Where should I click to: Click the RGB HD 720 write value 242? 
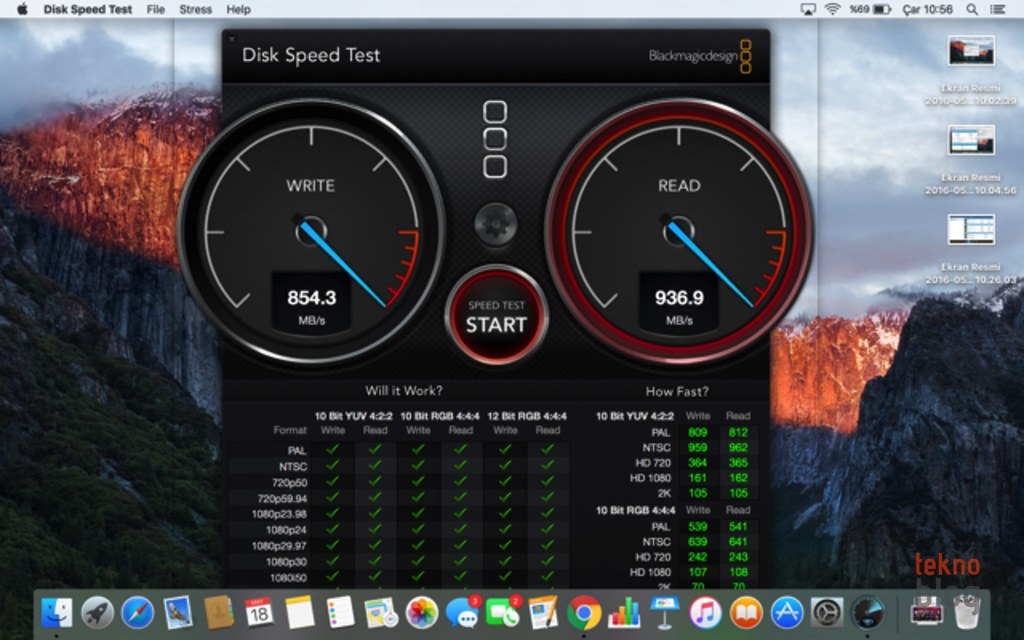click(697, 557)
